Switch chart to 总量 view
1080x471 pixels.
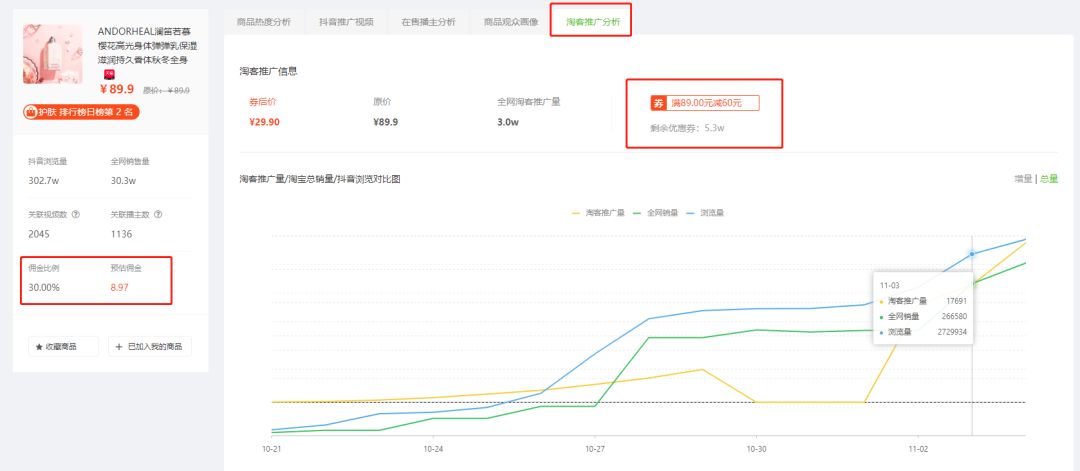pyautogui.click(x=1049, y=179)
